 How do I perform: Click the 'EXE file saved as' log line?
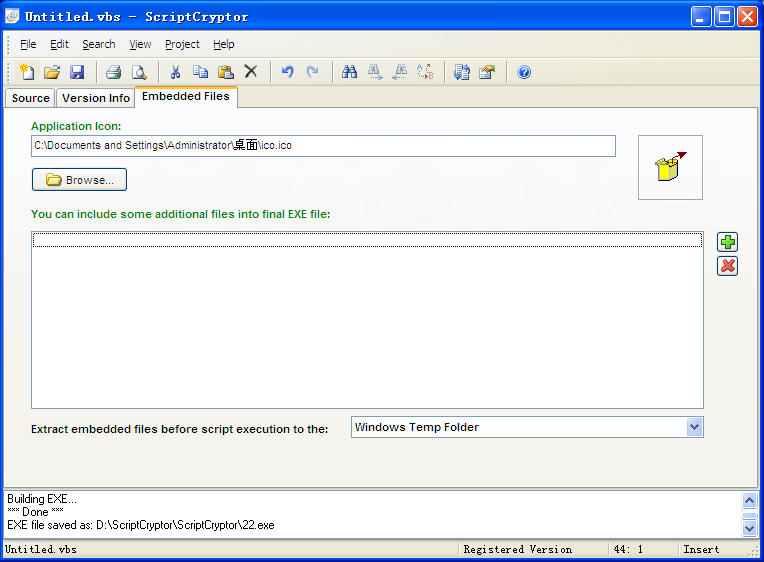point(141,525)
